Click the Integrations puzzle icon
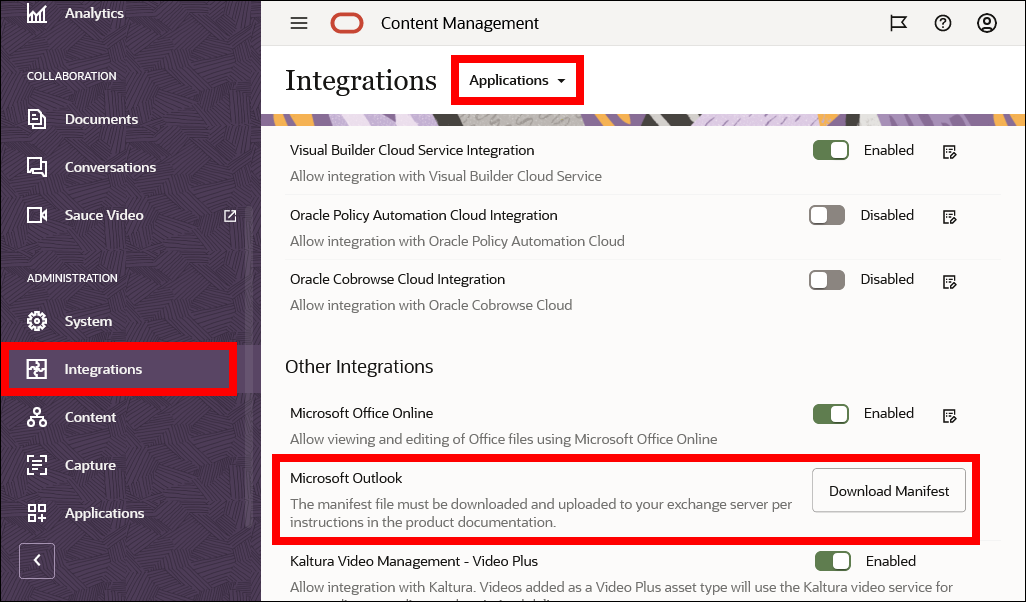This screenshot has height=602, width=1026. pos(37,369)
